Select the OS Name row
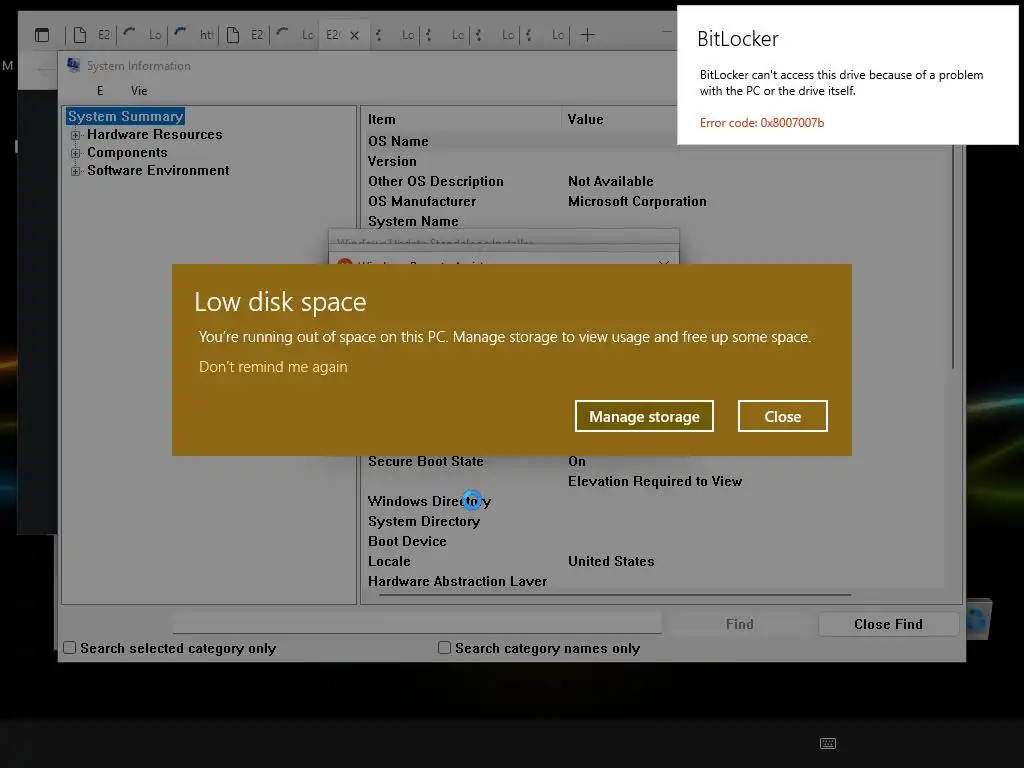 point(656,141)
